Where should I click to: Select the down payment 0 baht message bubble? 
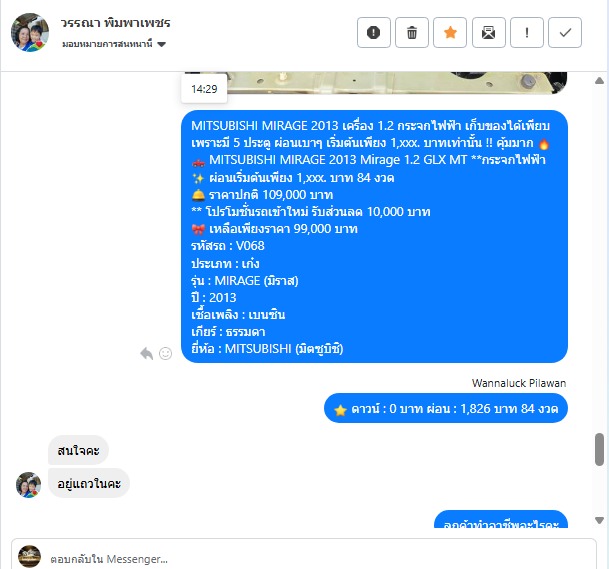click(x=446, y=408)
